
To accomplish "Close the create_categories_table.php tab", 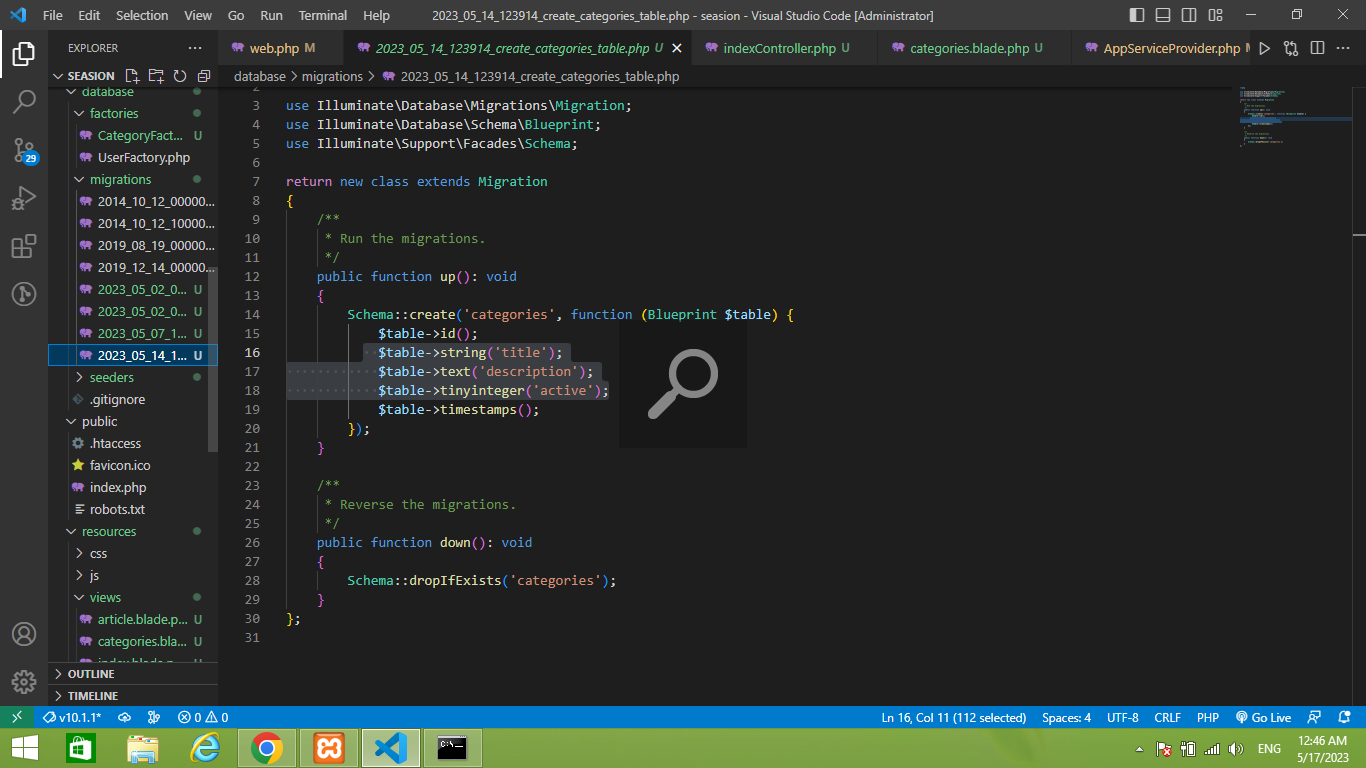I will tap(677, 48).
